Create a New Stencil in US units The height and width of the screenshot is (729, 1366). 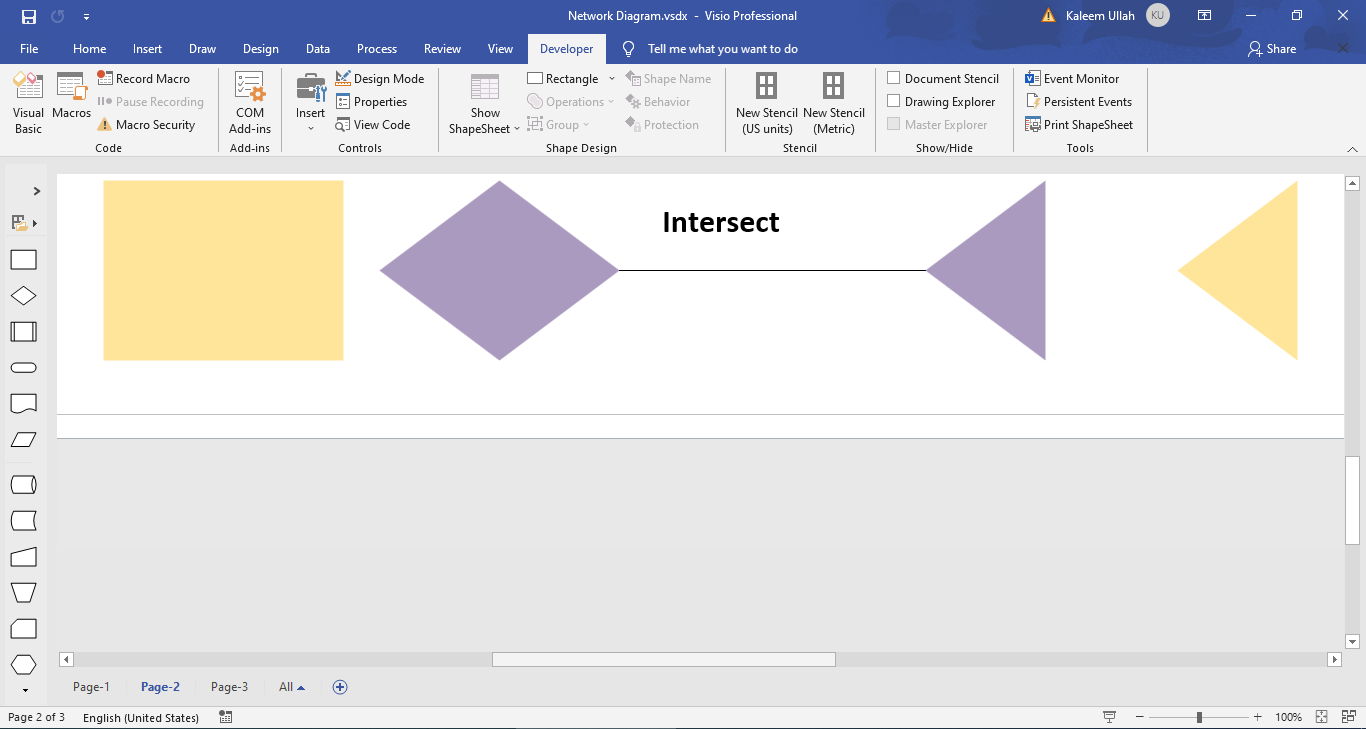[766, 103]
